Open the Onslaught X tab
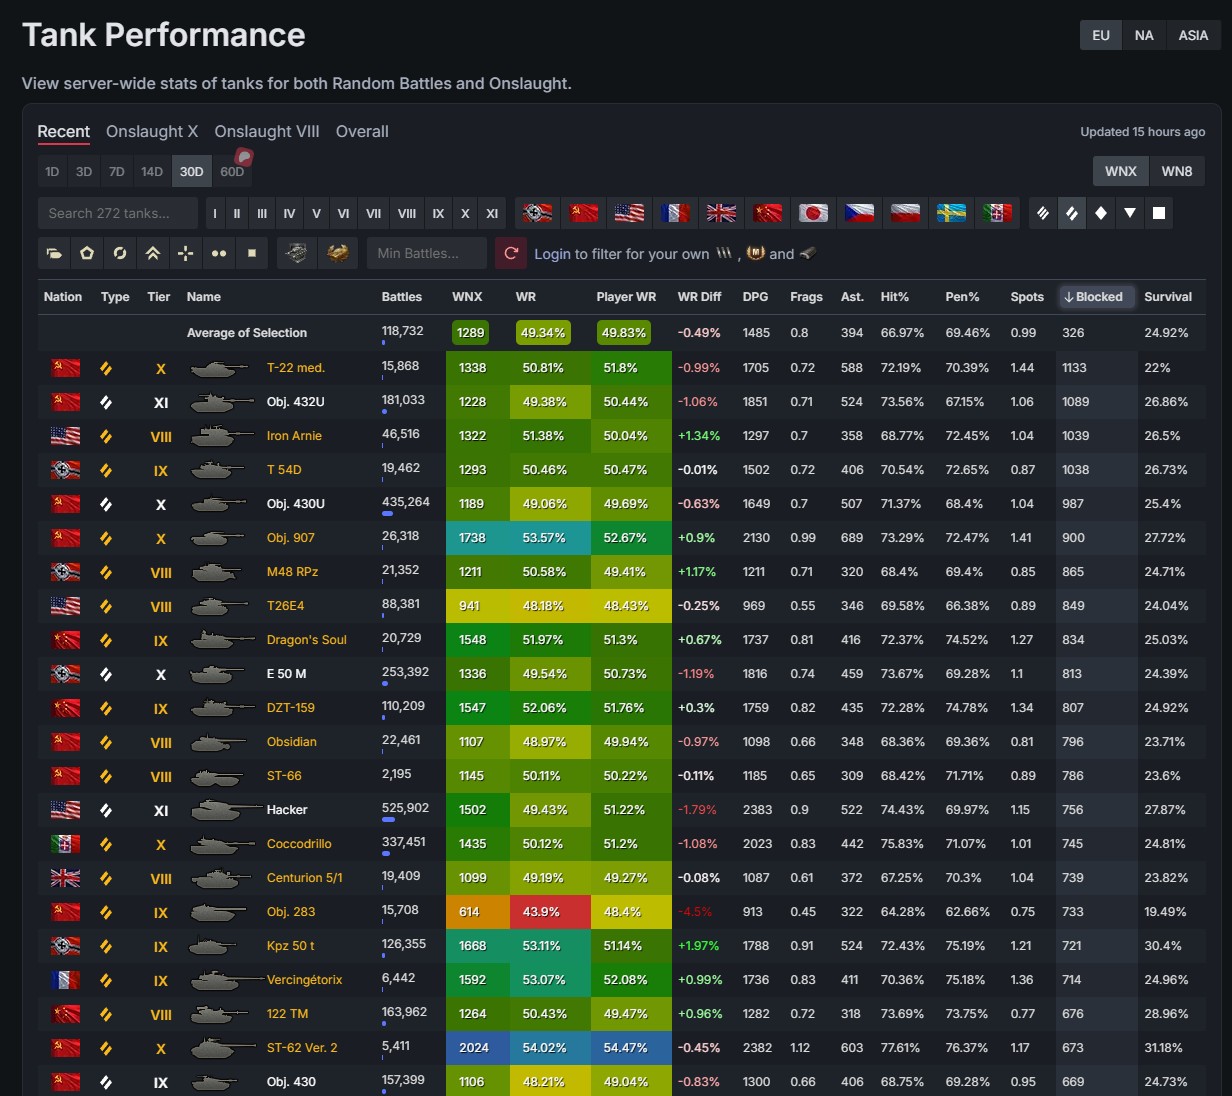The width and height of the screenshot is (1232, 1096). 152,131
